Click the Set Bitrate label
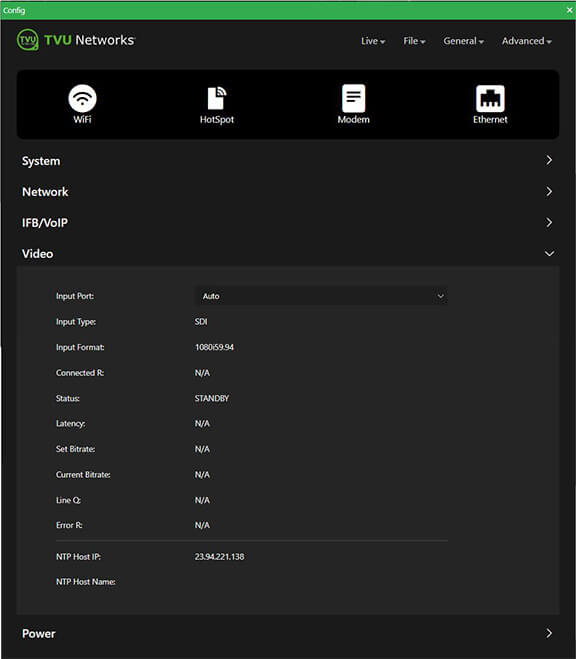The height and width of the screenshot is (659, 576). pos(76,449)
